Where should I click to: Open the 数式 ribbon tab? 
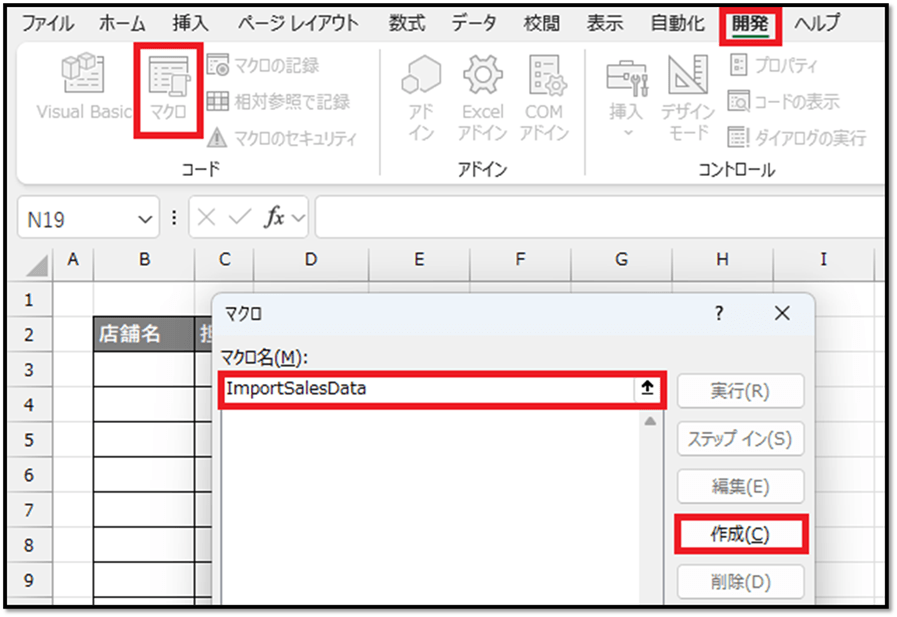pos(407,24)
